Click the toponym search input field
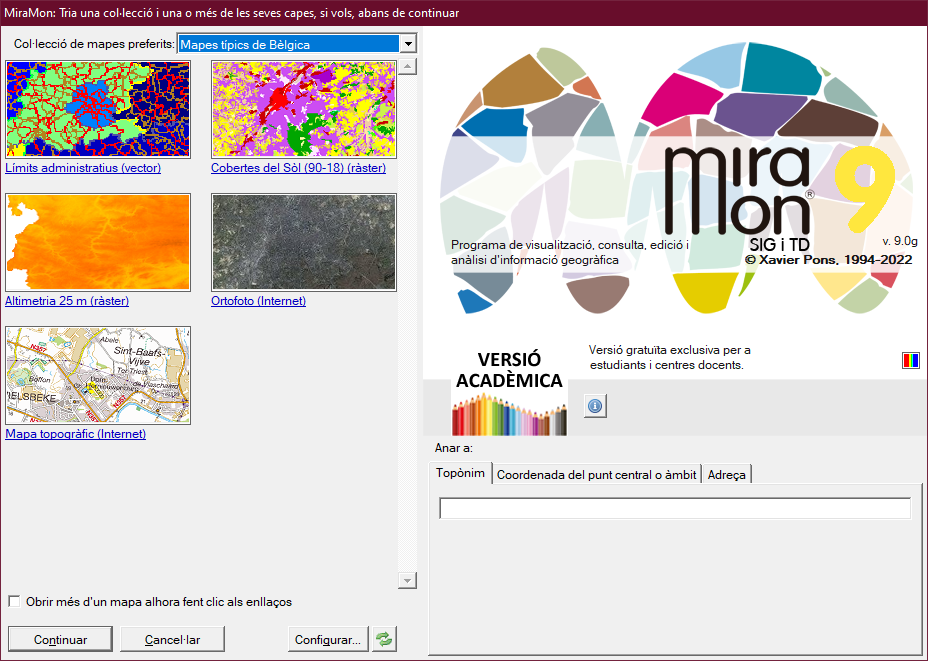928x661 pixels. point(675,508)
